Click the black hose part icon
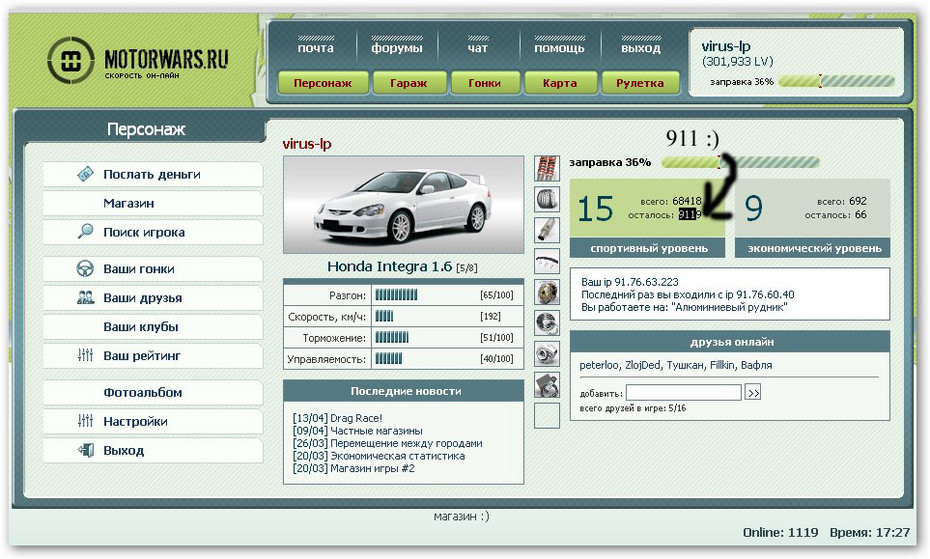This screenshot has width=930, height=559. [547, 261]
